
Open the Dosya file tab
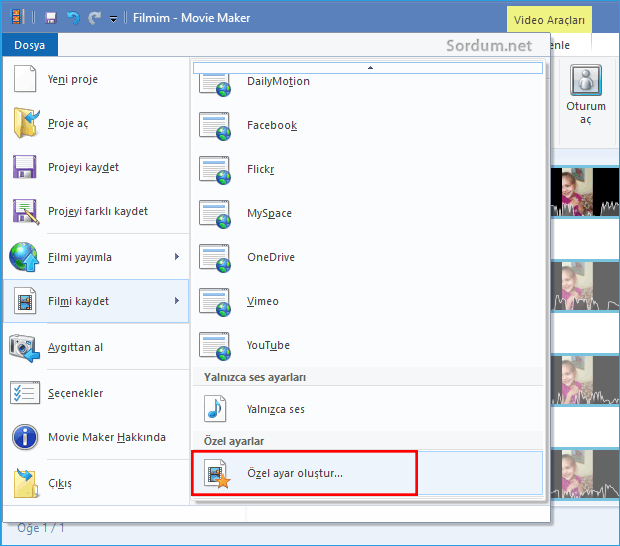tap(29, 45)
